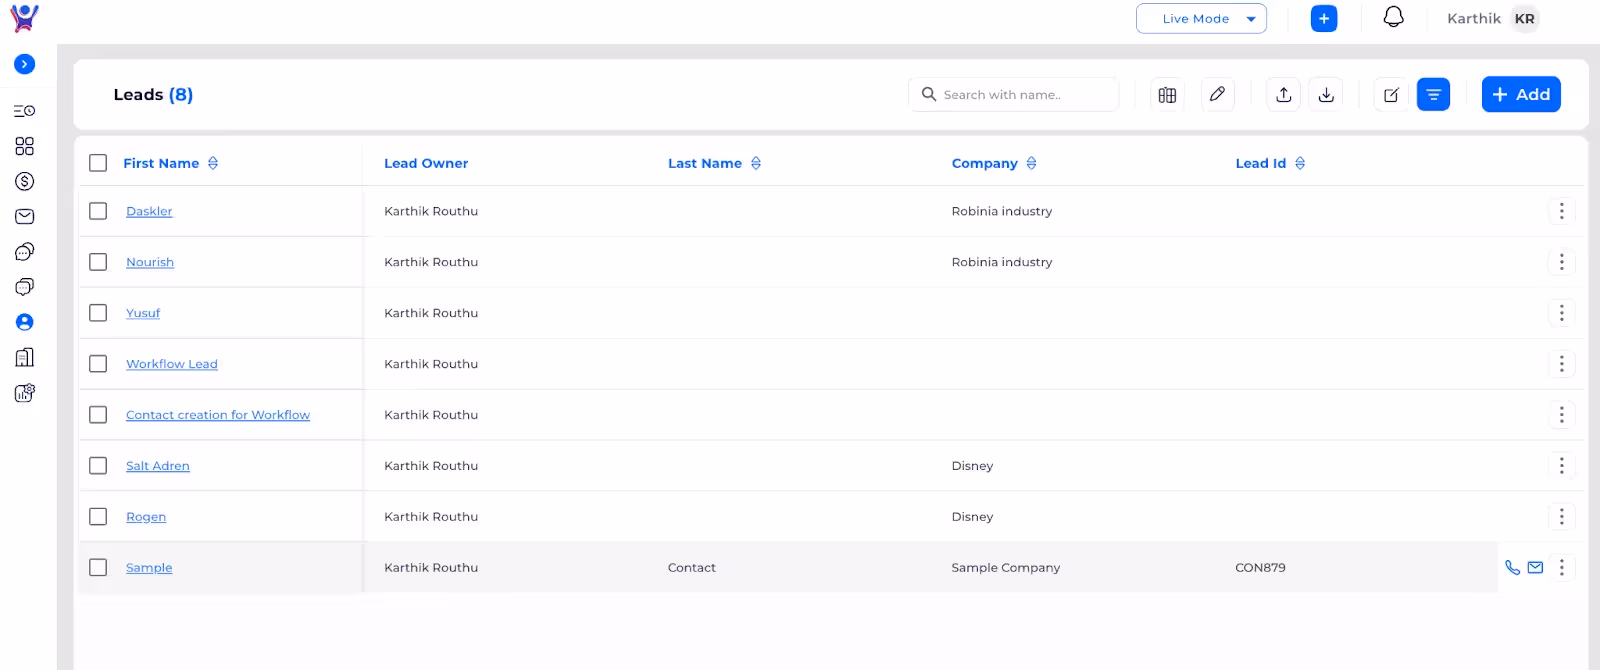
Task: Open the Rogen row three-dot menu
Action: (x=1562, y=517)
